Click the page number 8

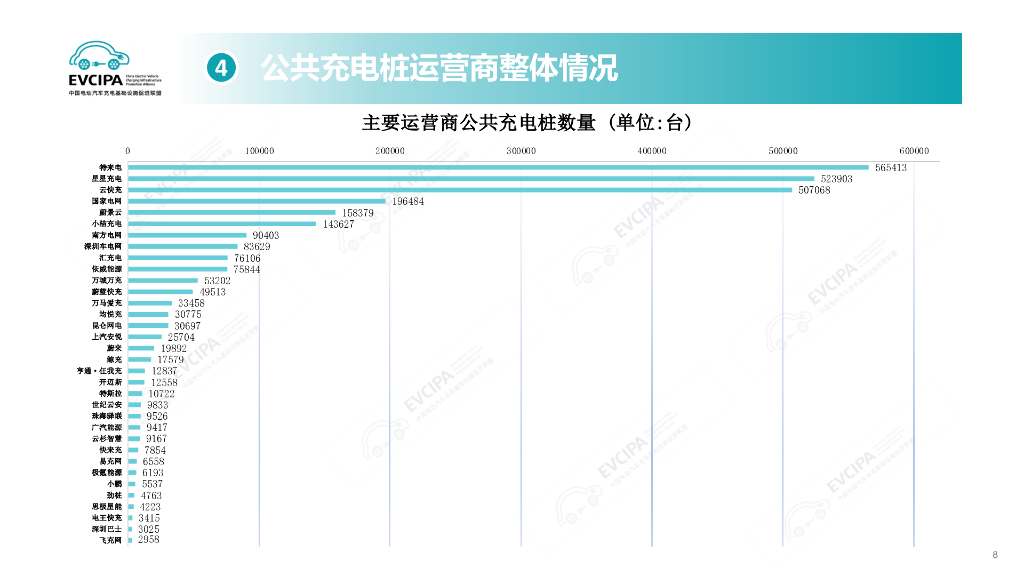tap(995, 553)
